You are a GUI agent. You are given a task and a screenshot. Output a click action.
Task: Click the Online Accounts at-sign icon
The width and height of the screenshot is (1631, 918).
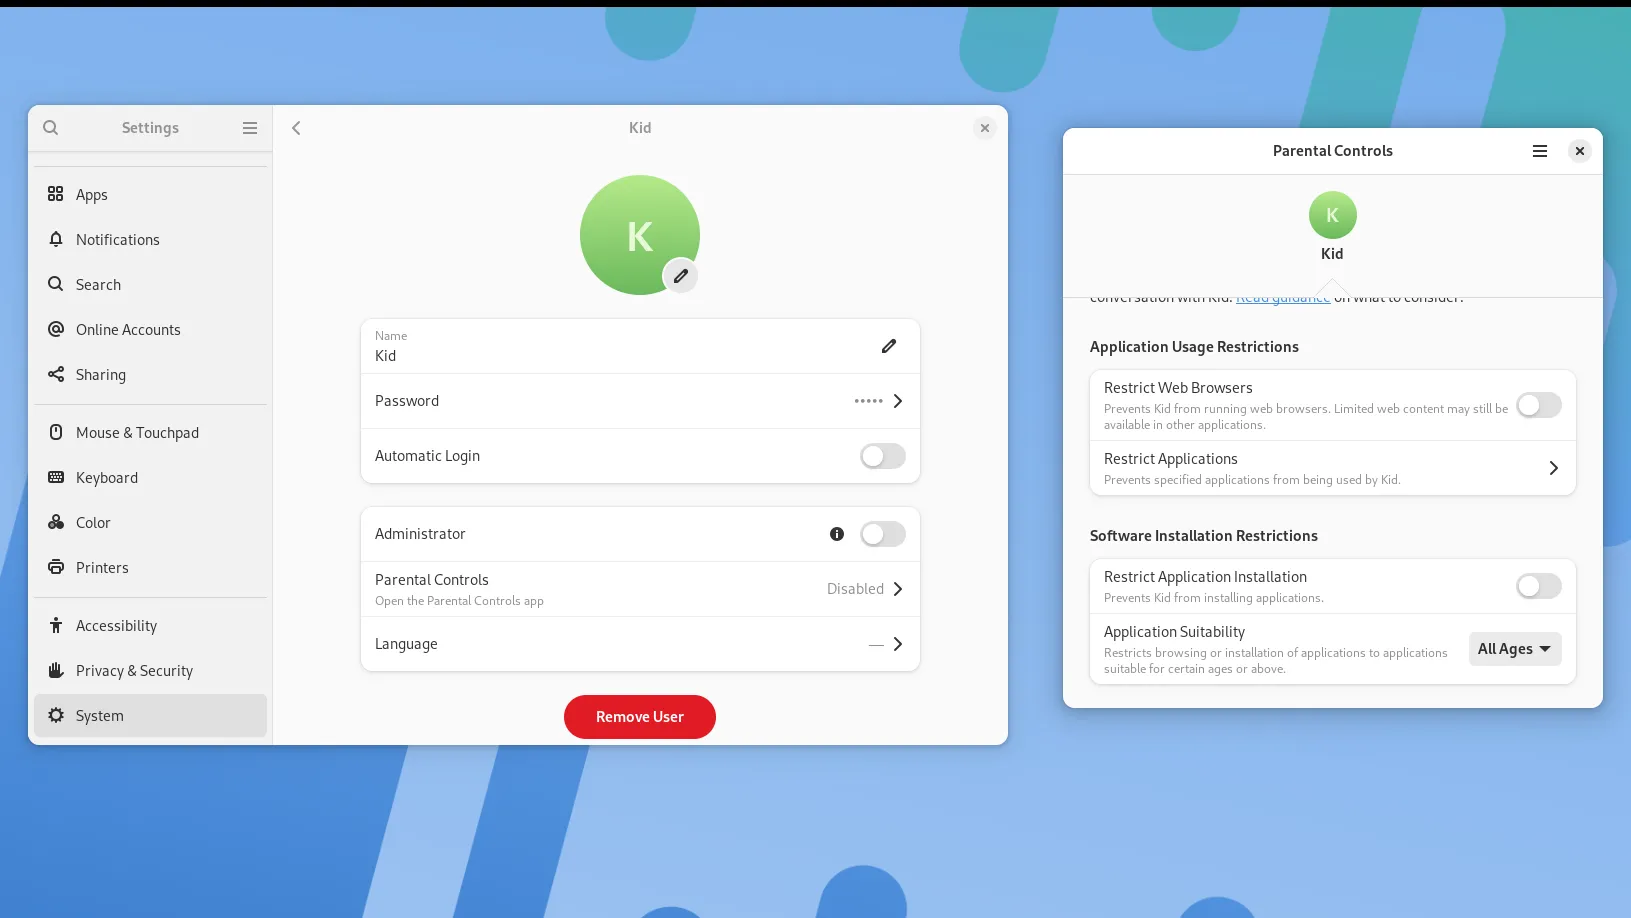click(x=56, y=329)
